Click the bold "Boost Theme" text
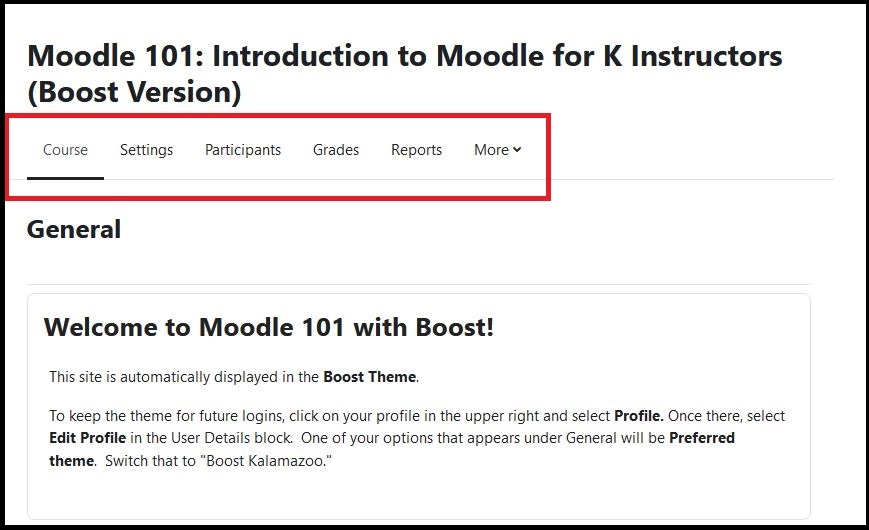 (x=370, y=377)
